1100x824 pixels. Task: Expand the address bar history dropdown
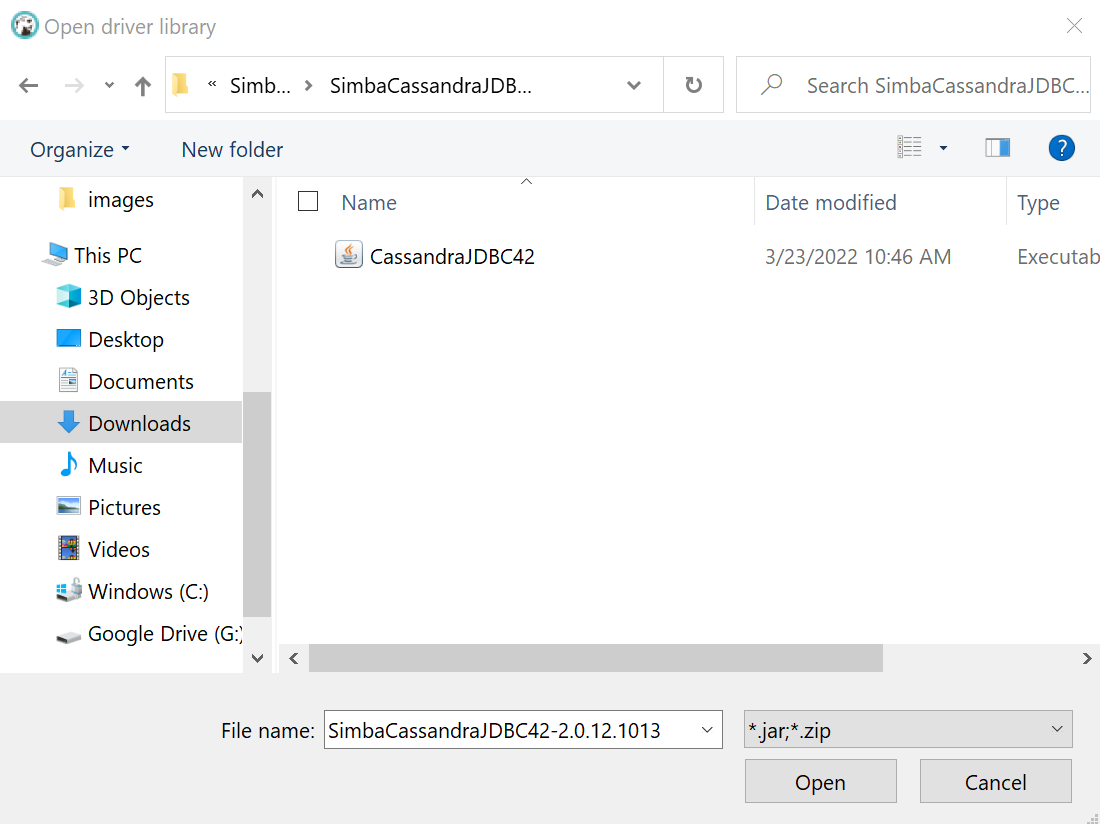633,86
